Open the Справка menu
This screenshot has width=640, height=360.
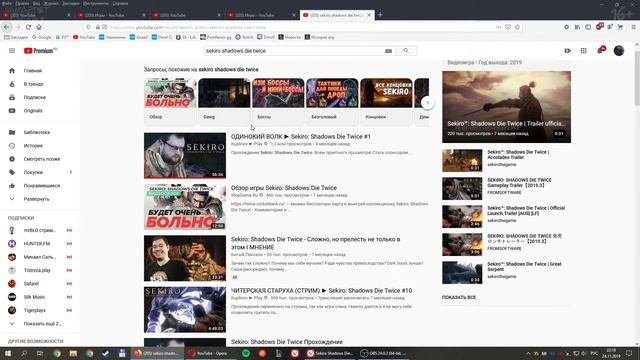coord(120,3)
